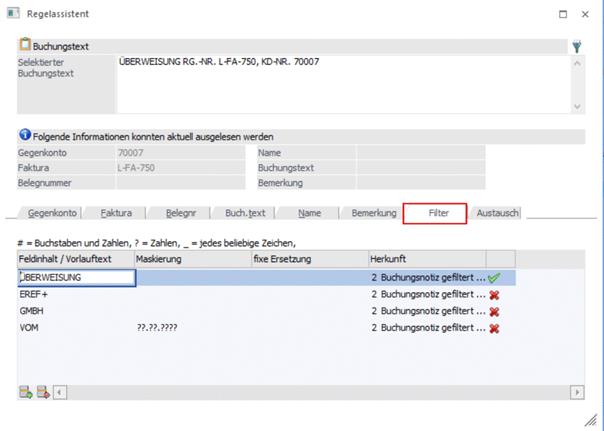Click red X in GMBH row
Viewport: 604px width, 431px height.
pyautogui.click(x=494, y=311)
